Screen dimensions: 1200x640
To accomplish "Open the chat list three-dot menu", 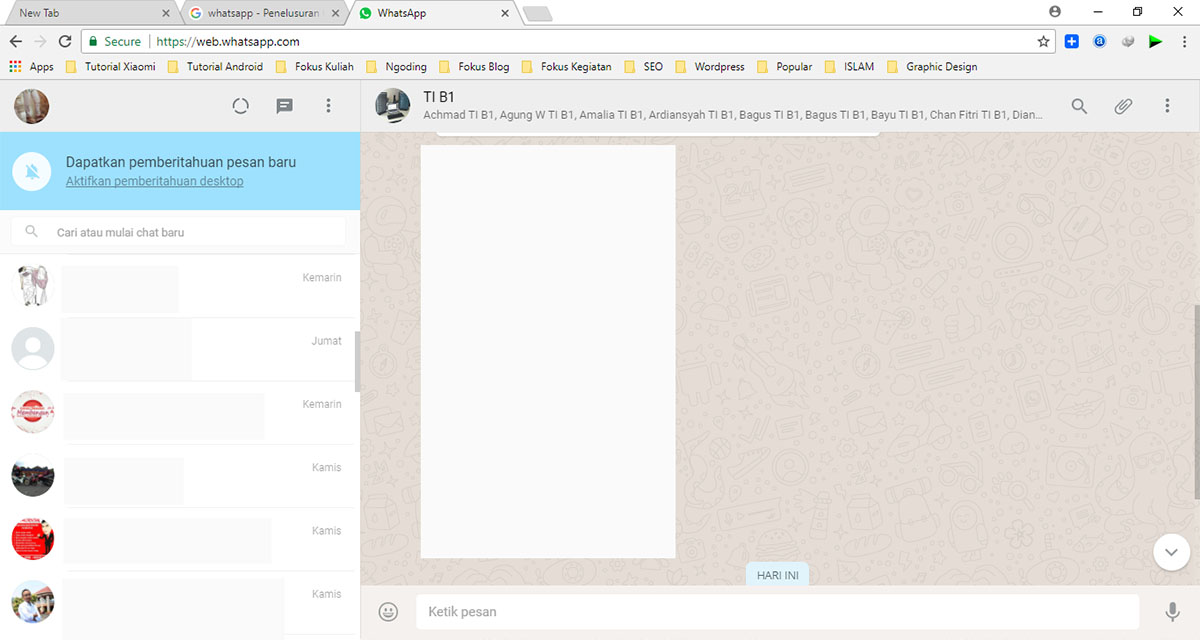I will click(x=328, y=105).
